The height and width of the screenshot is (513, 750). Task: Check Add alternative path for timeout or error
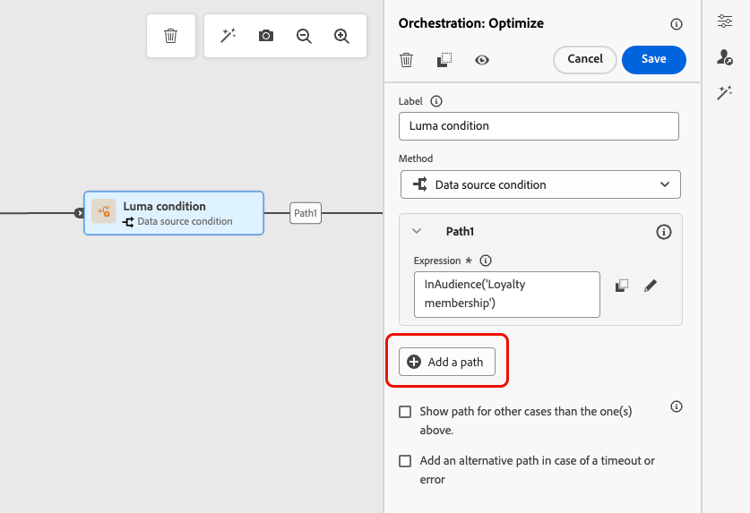click(x=405, y=462)
